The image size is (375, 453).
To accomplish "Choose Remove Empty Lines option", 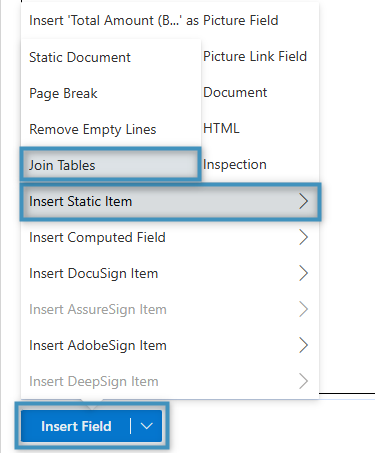I will coord(111,129).
